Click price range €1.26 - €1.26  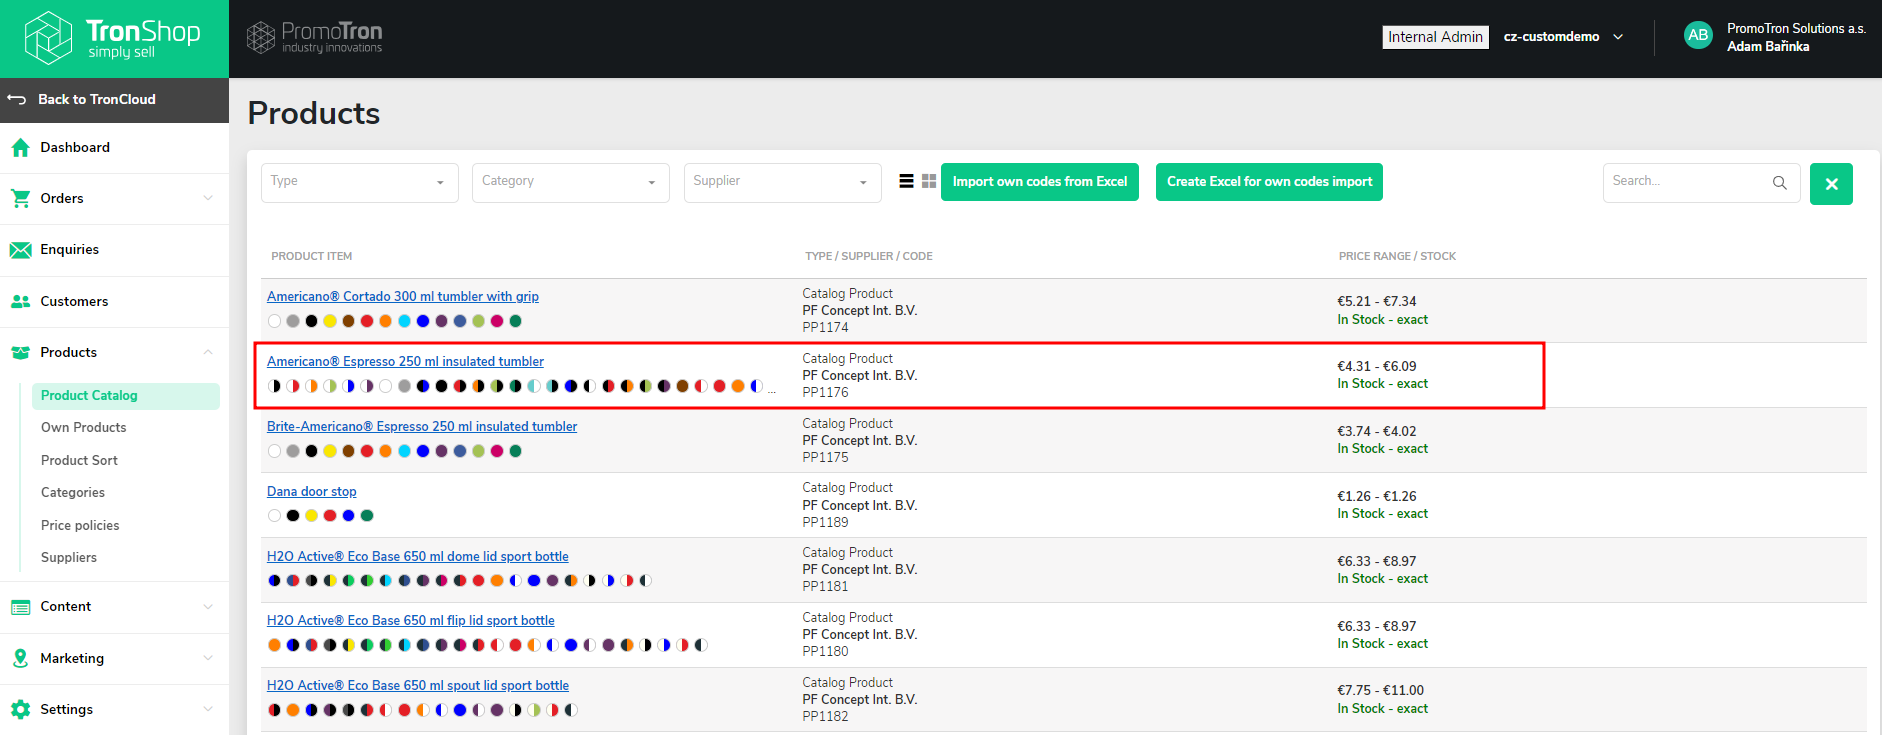click(x=1377, y=497)
